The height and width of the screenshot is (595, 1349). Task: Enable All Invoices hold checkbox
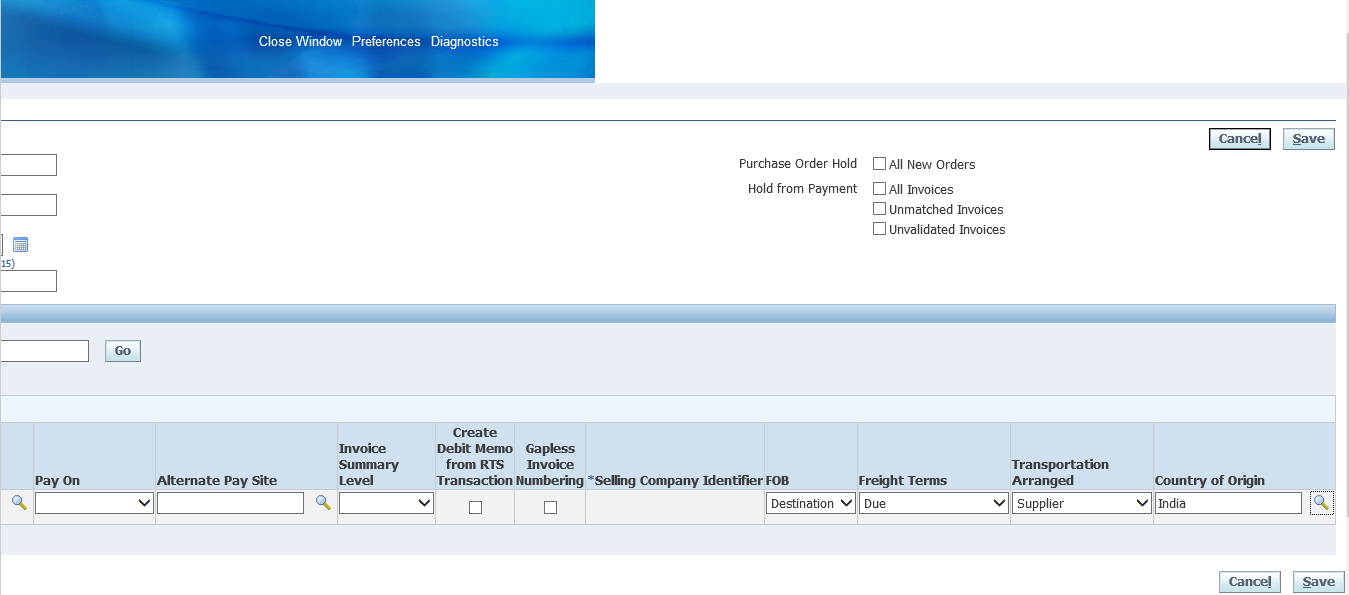coord(880,189)
